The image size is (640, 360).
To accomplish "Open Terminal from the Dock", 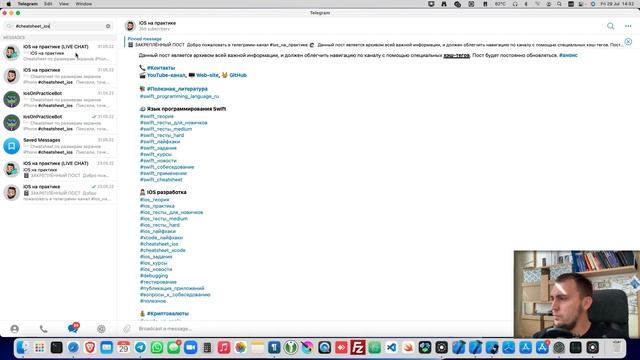I will 56,347.
